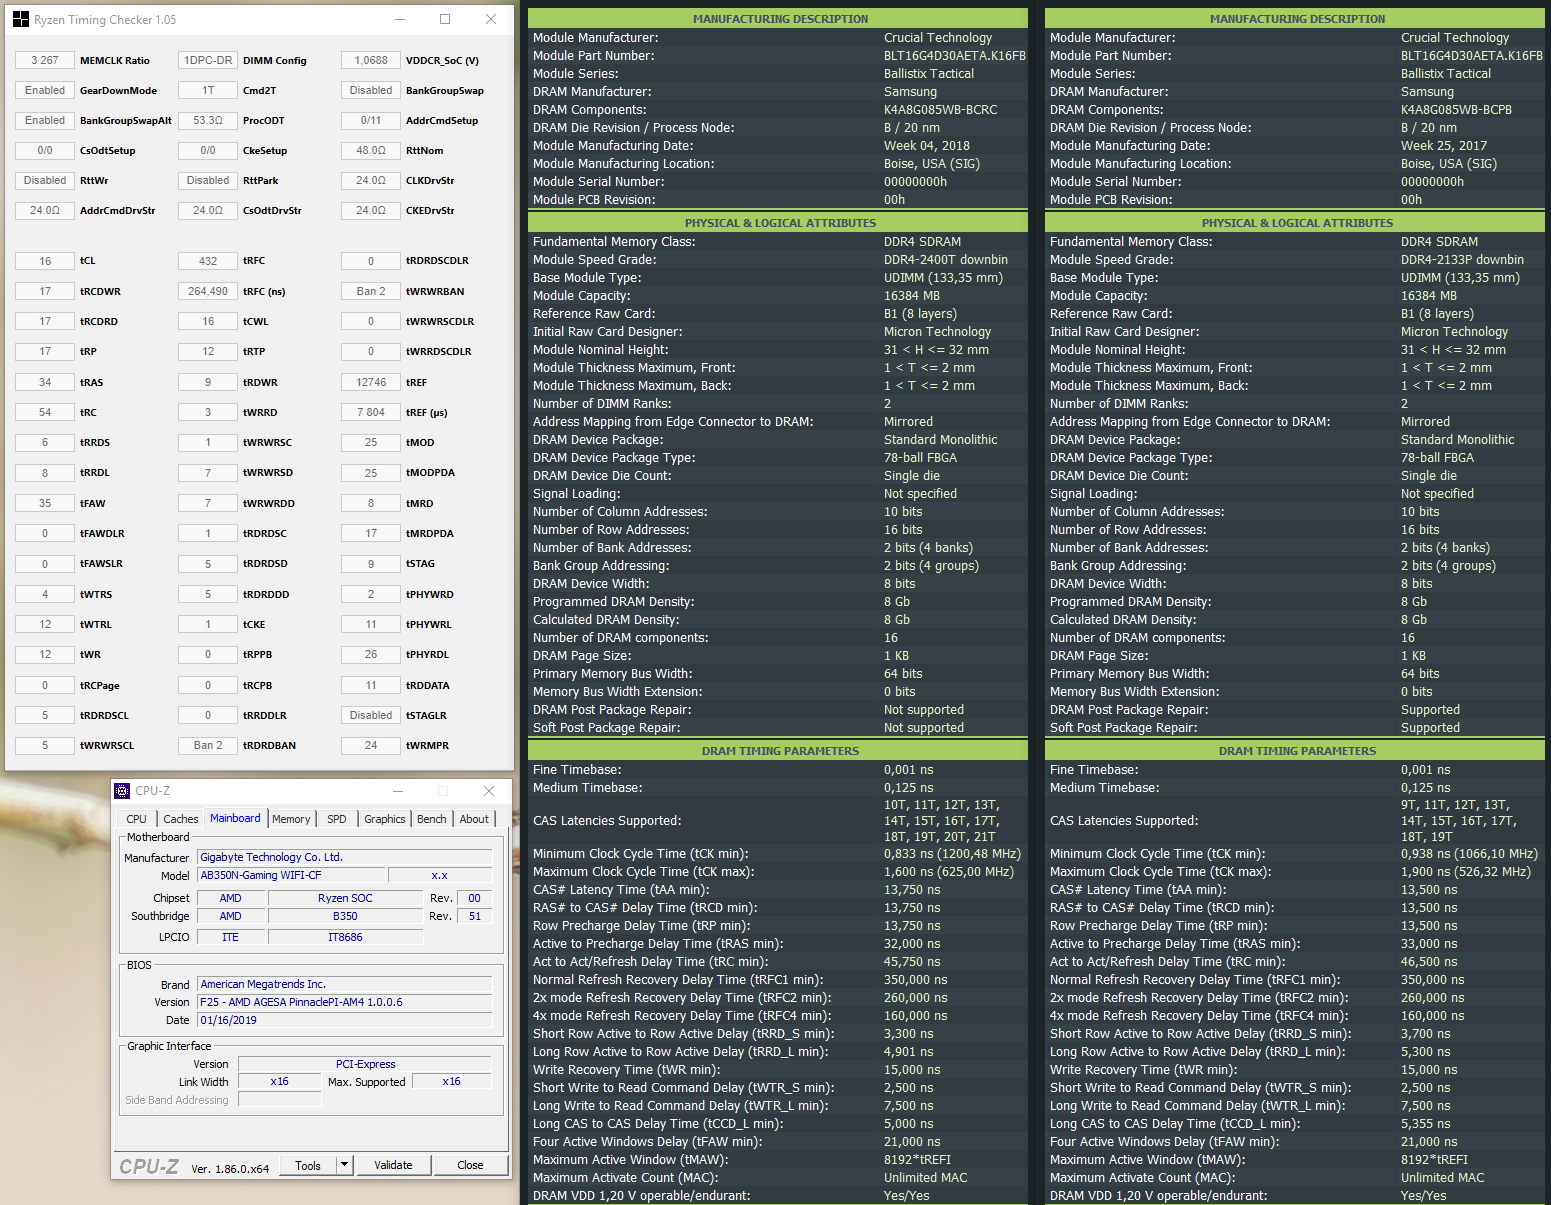The height and width of the screenshot is (1205, 1551).
Task: Click part number BLT16G4D30AETA.K16FB in left panel
Action: click(954, 56)
